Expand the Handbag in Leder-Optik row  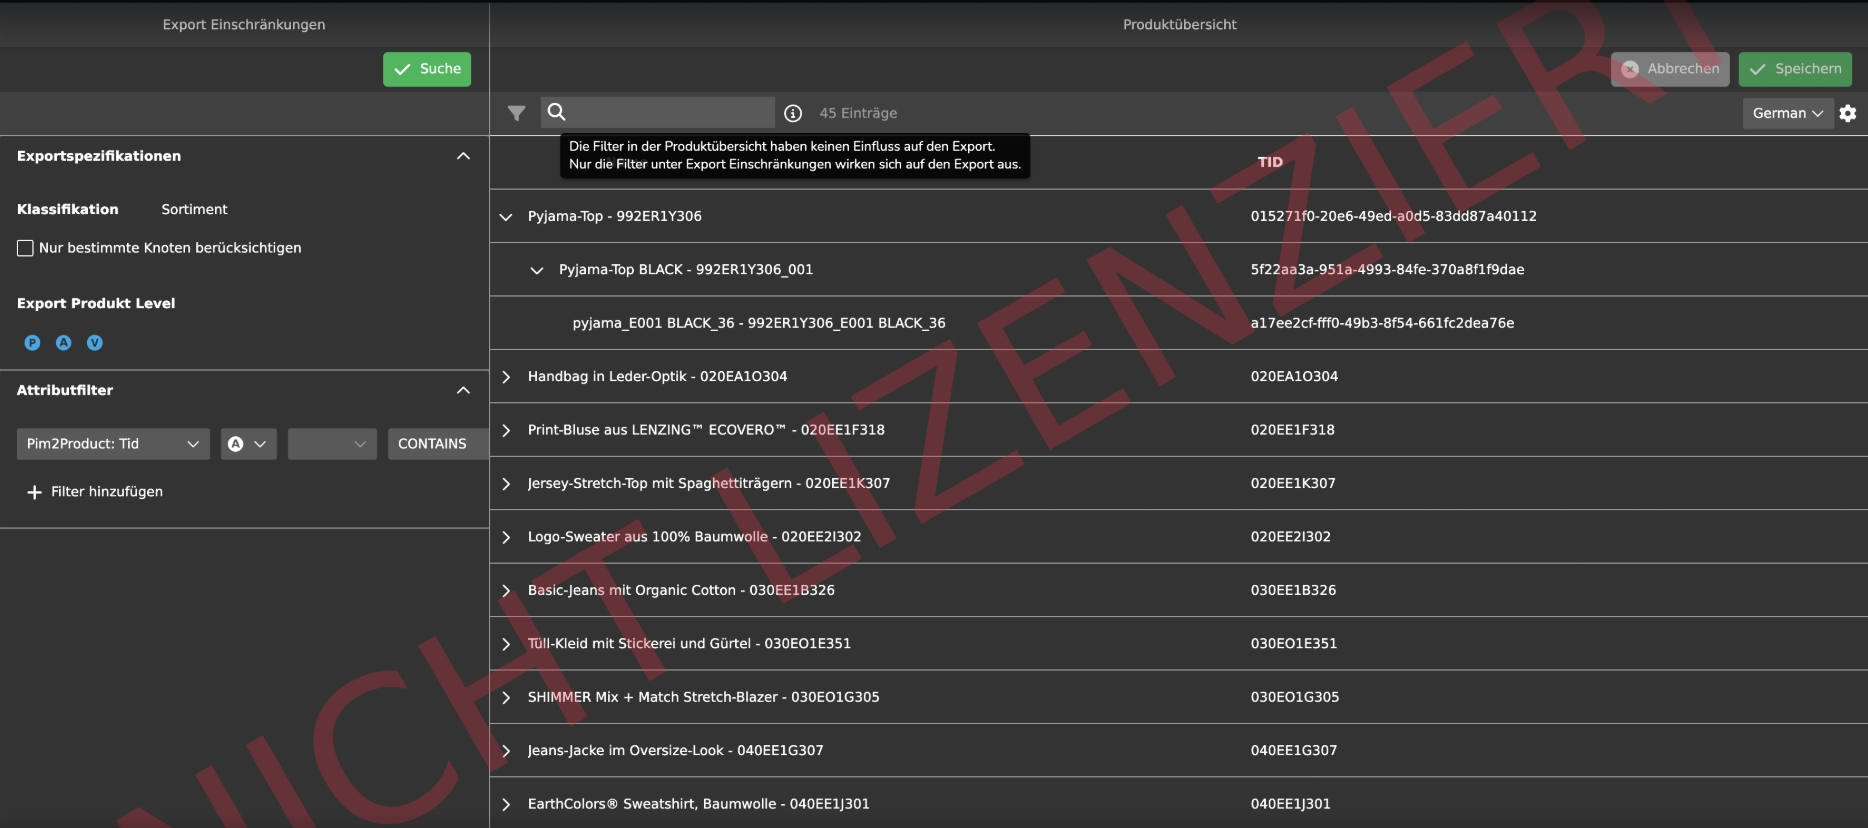(x=506, y=377)
